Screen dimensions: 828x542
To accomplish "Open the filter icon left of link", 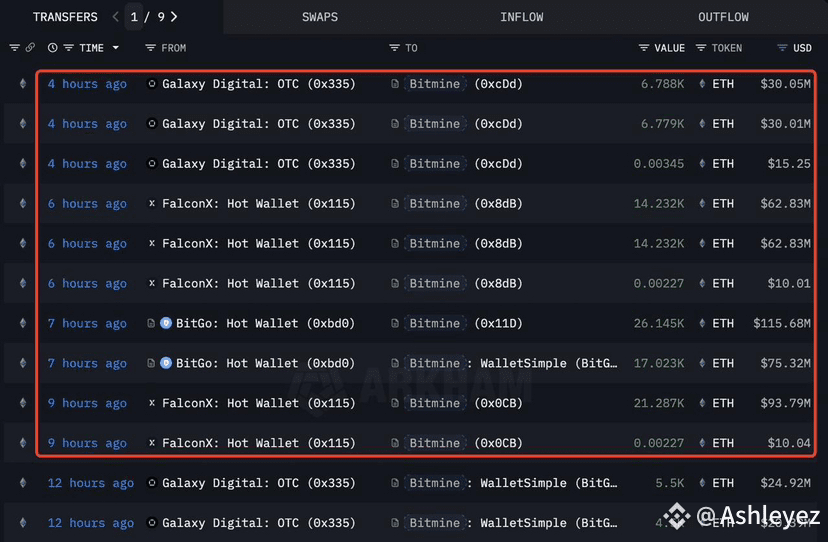I will tap(14, 48).
